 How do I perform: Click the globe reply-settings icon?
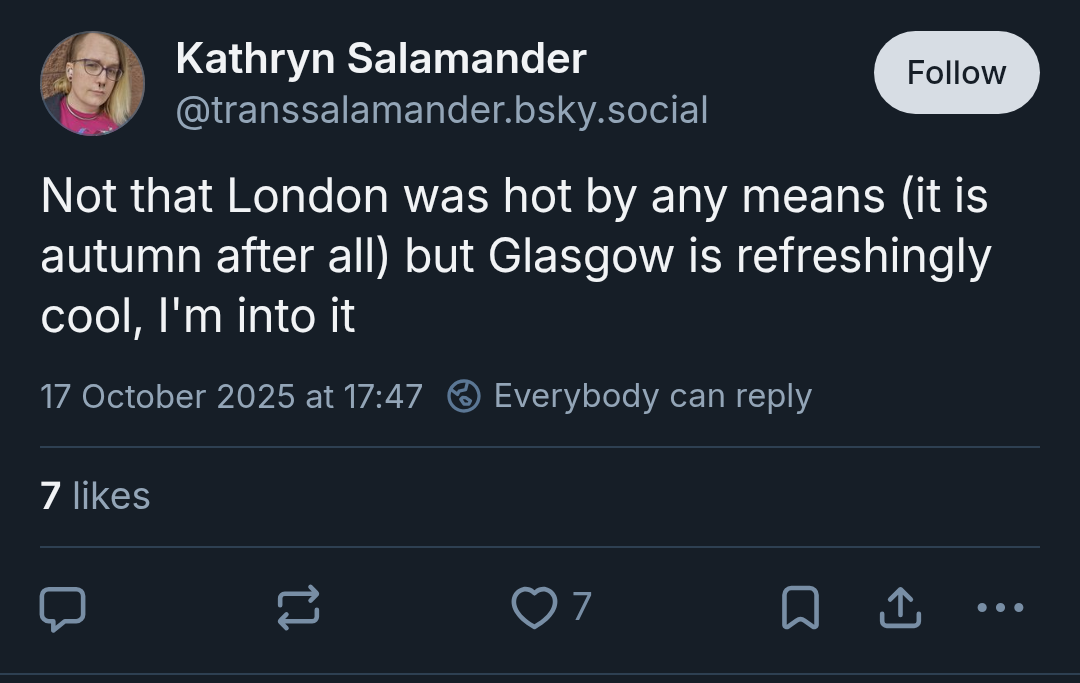pyautogui.click(x=464, y=396)
